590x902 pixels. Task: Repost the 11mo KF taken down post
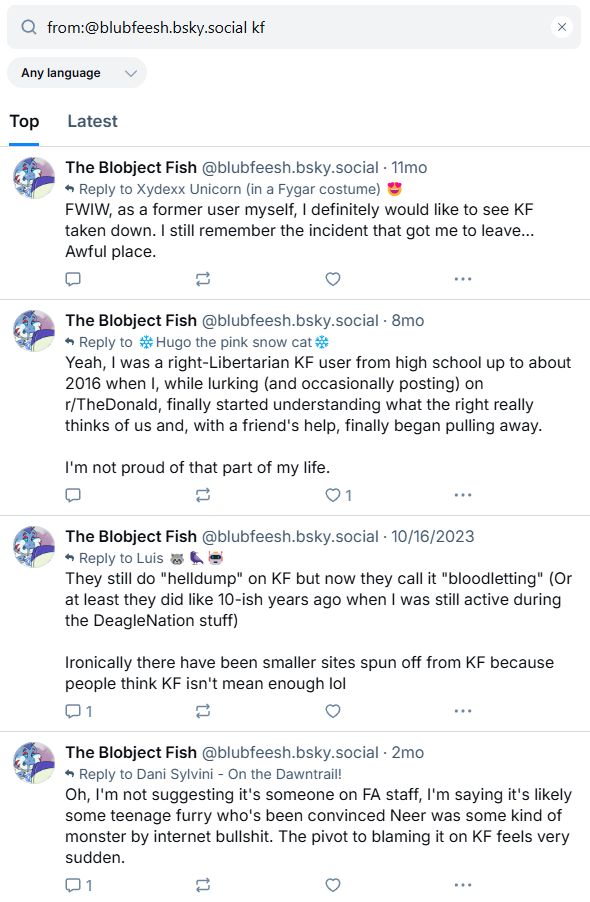[203, 279]
